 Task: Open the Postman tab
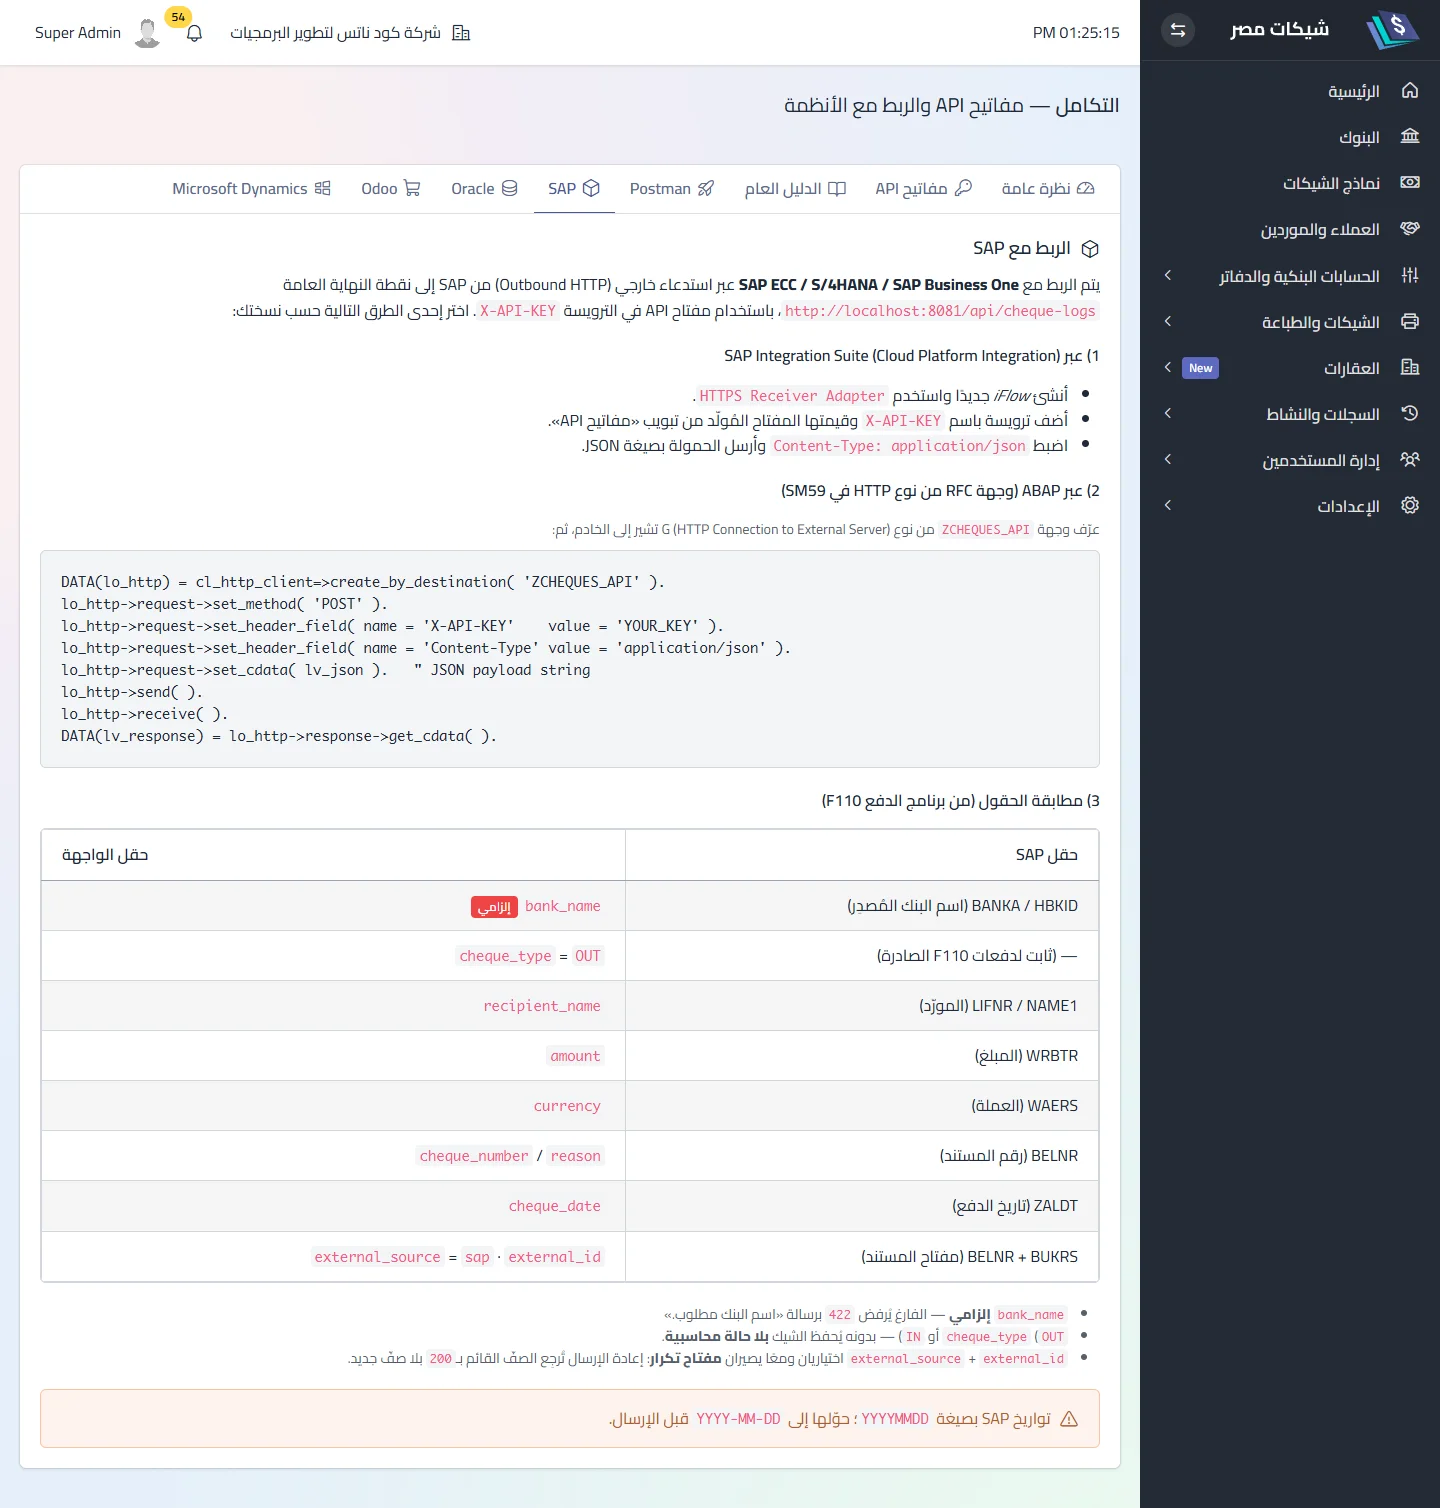672,189
